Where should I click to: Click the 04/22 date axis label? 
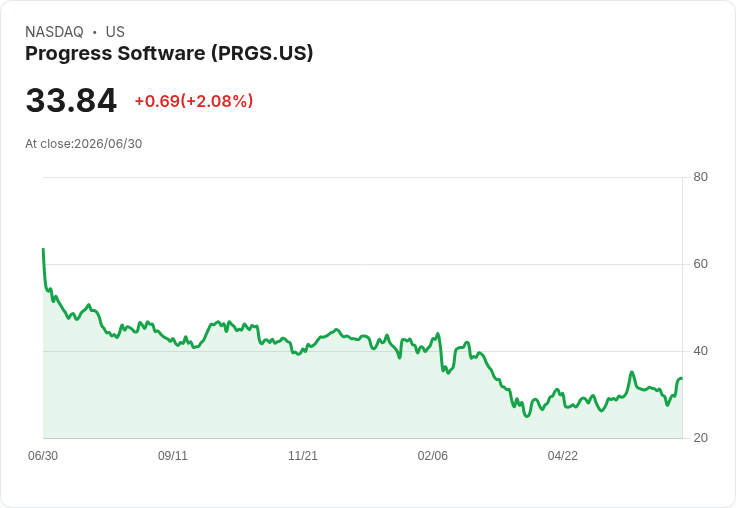(563, 456)
